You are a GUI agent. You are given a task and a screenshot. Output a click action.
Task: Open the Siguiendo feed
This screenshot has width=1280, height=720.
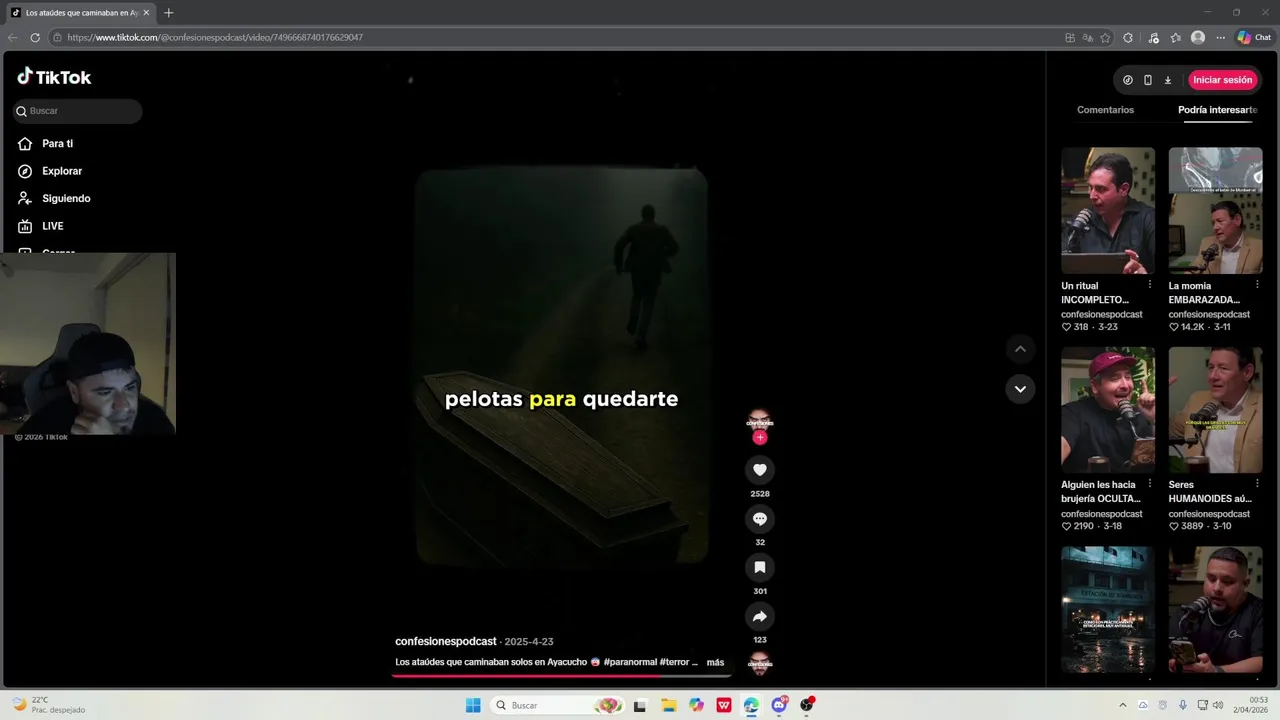[x=54, y=198]
